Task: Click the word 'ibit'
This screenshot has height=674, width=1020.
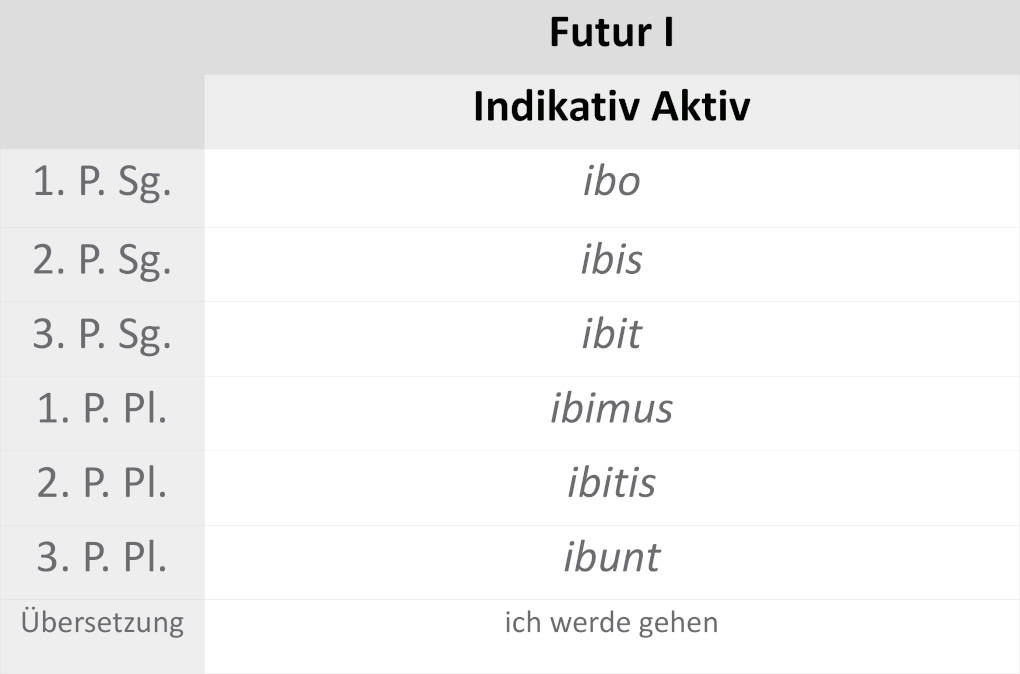Action: point(611,334)
